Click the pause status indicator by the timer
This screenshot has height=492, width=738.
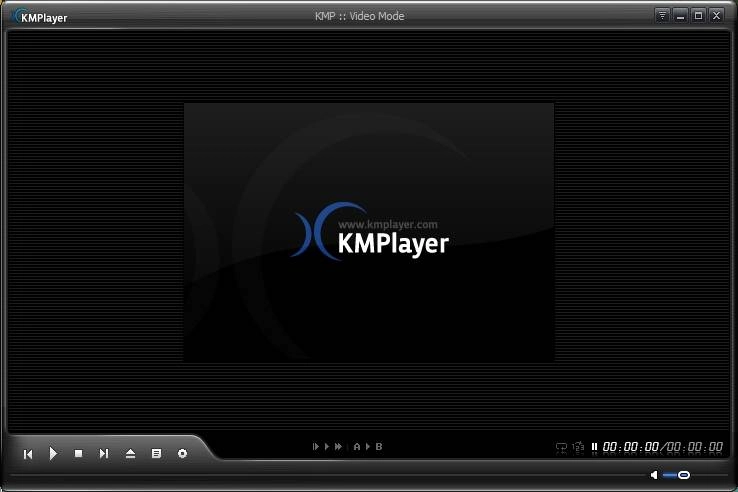pos(594,447)
